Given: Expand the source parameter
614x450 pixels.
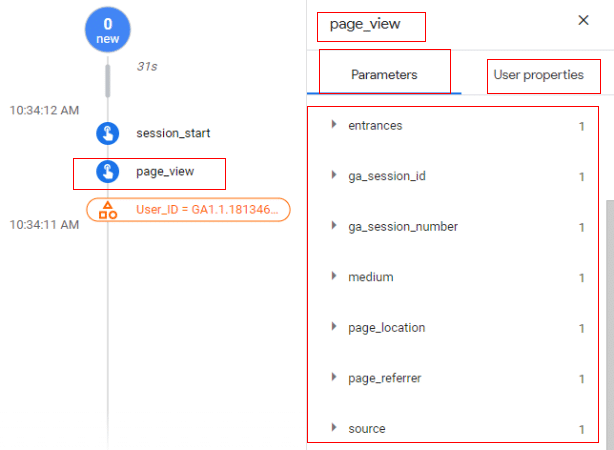Looking at the screenshot, I should click(x=334, y=429).
